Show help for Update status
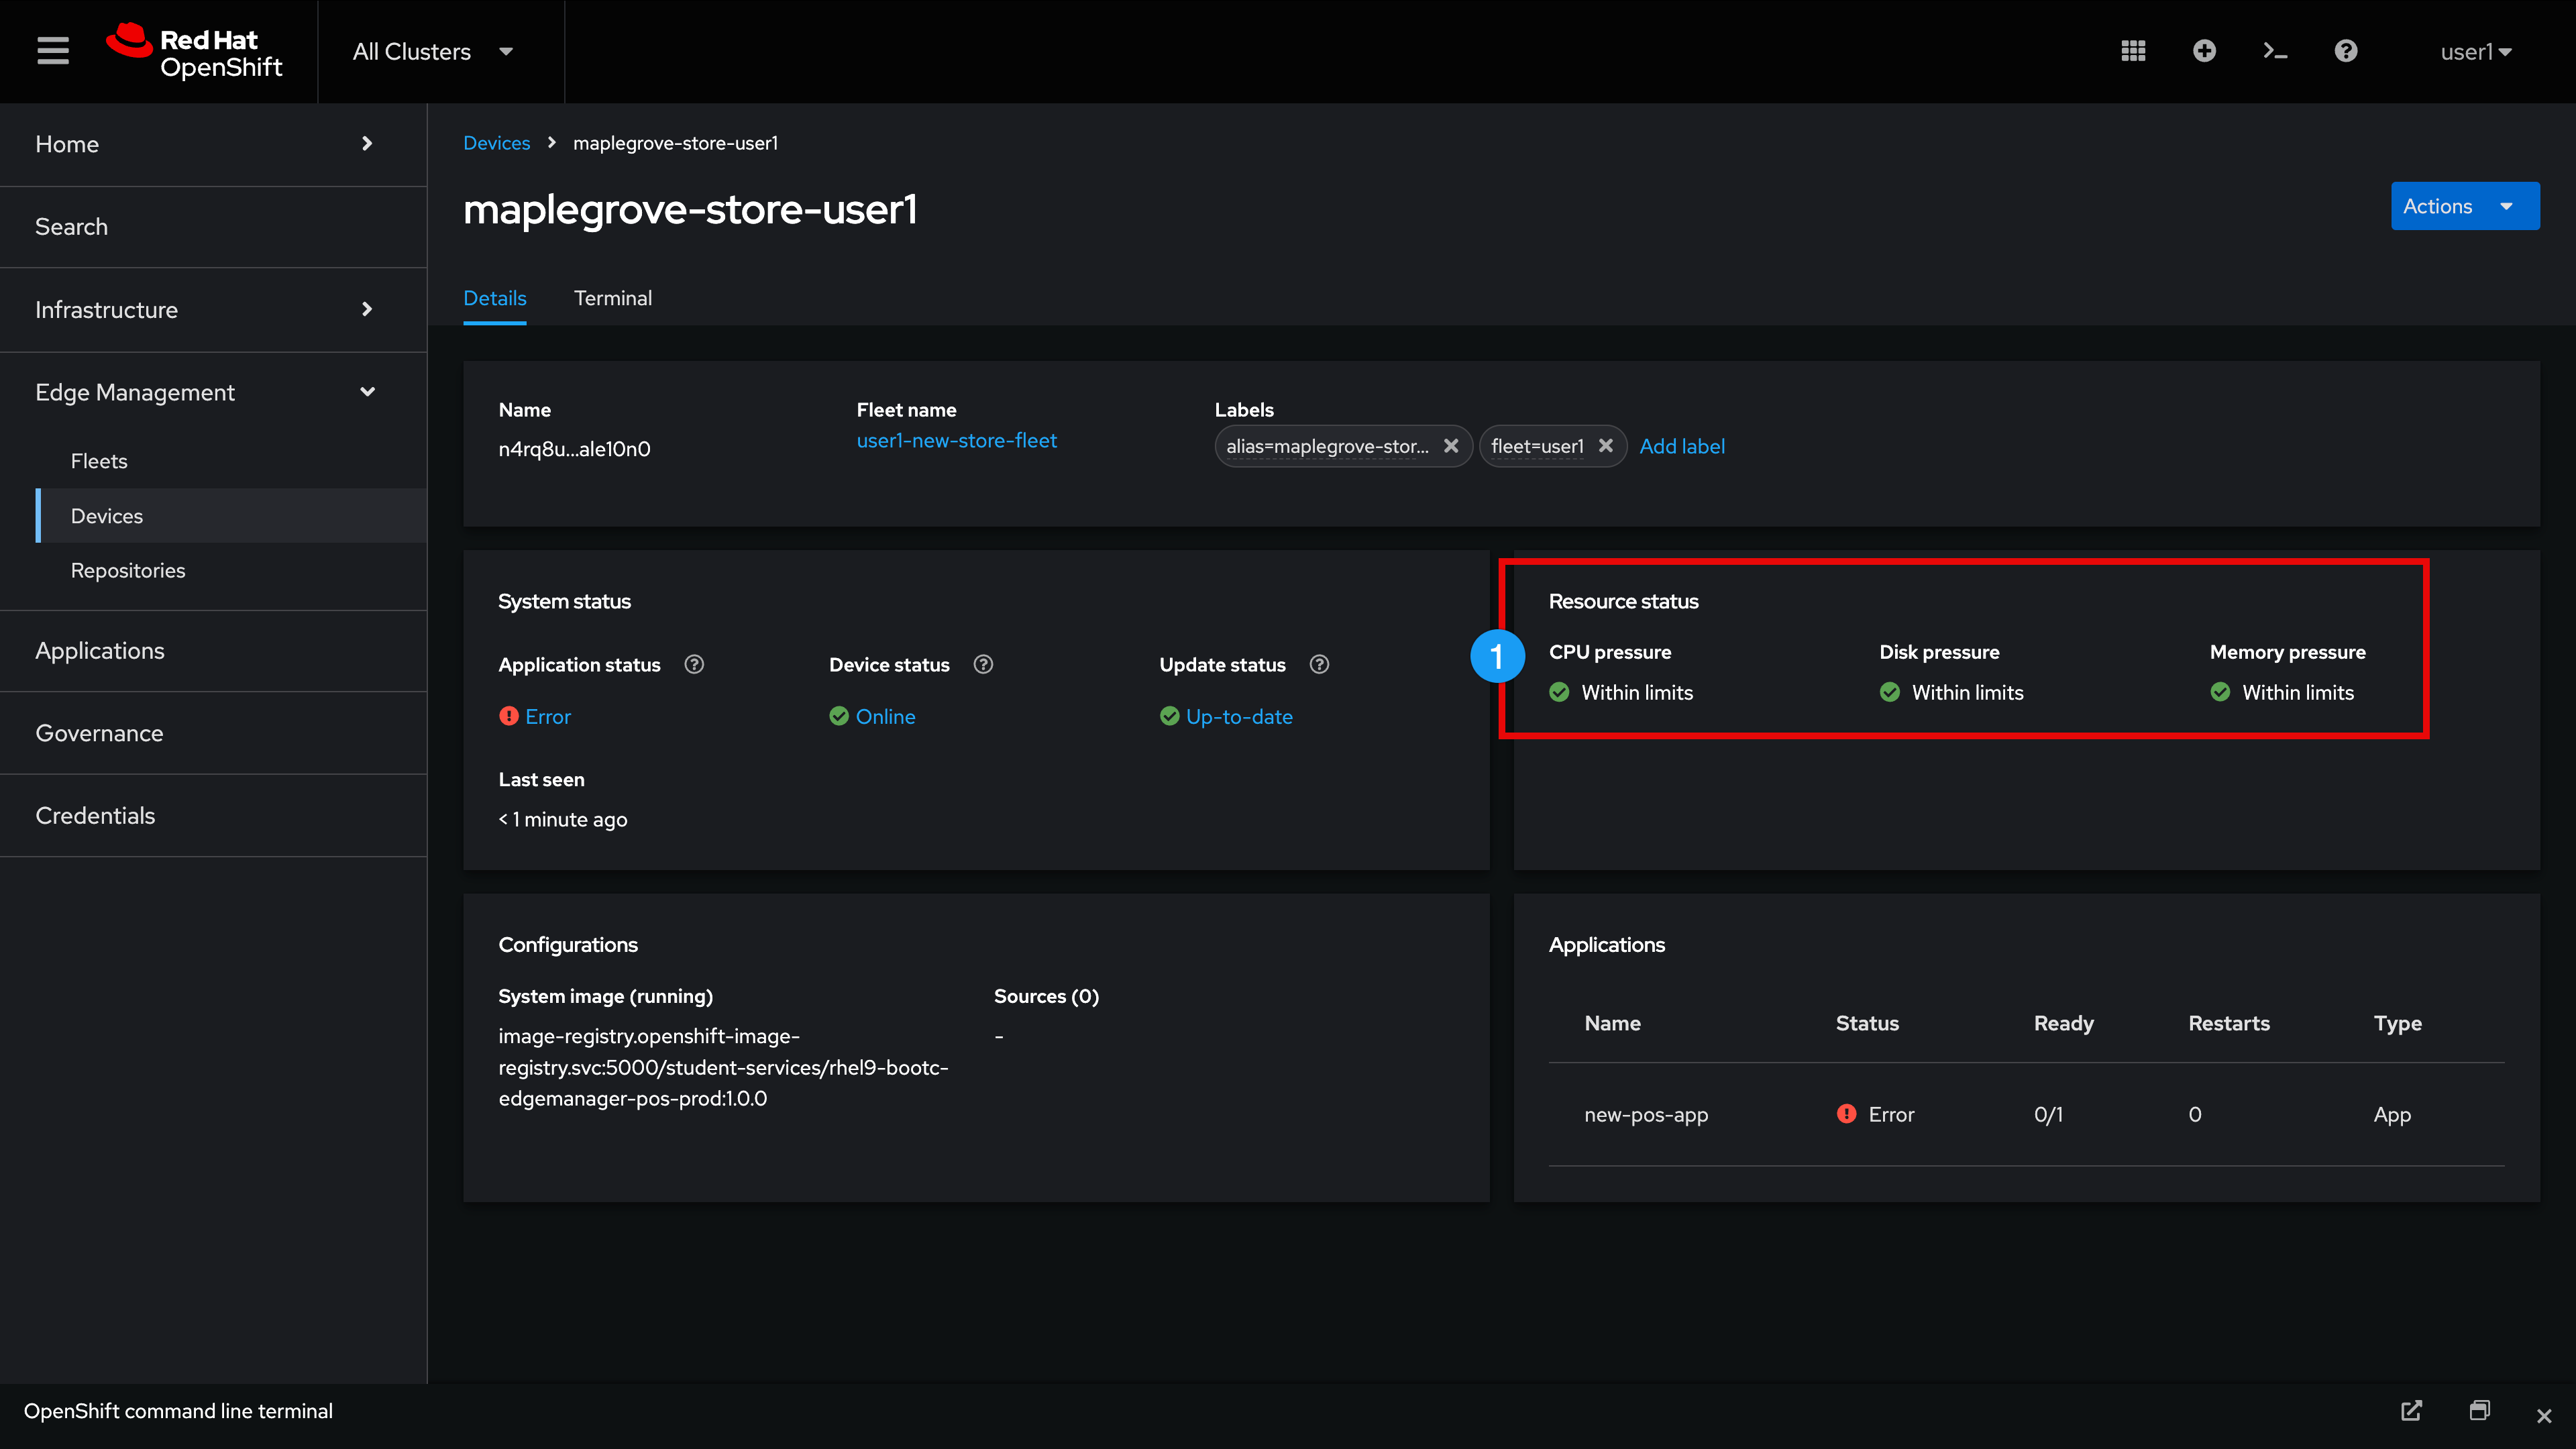Viewport: 2576px width, 1449px height. [1319, 665]
